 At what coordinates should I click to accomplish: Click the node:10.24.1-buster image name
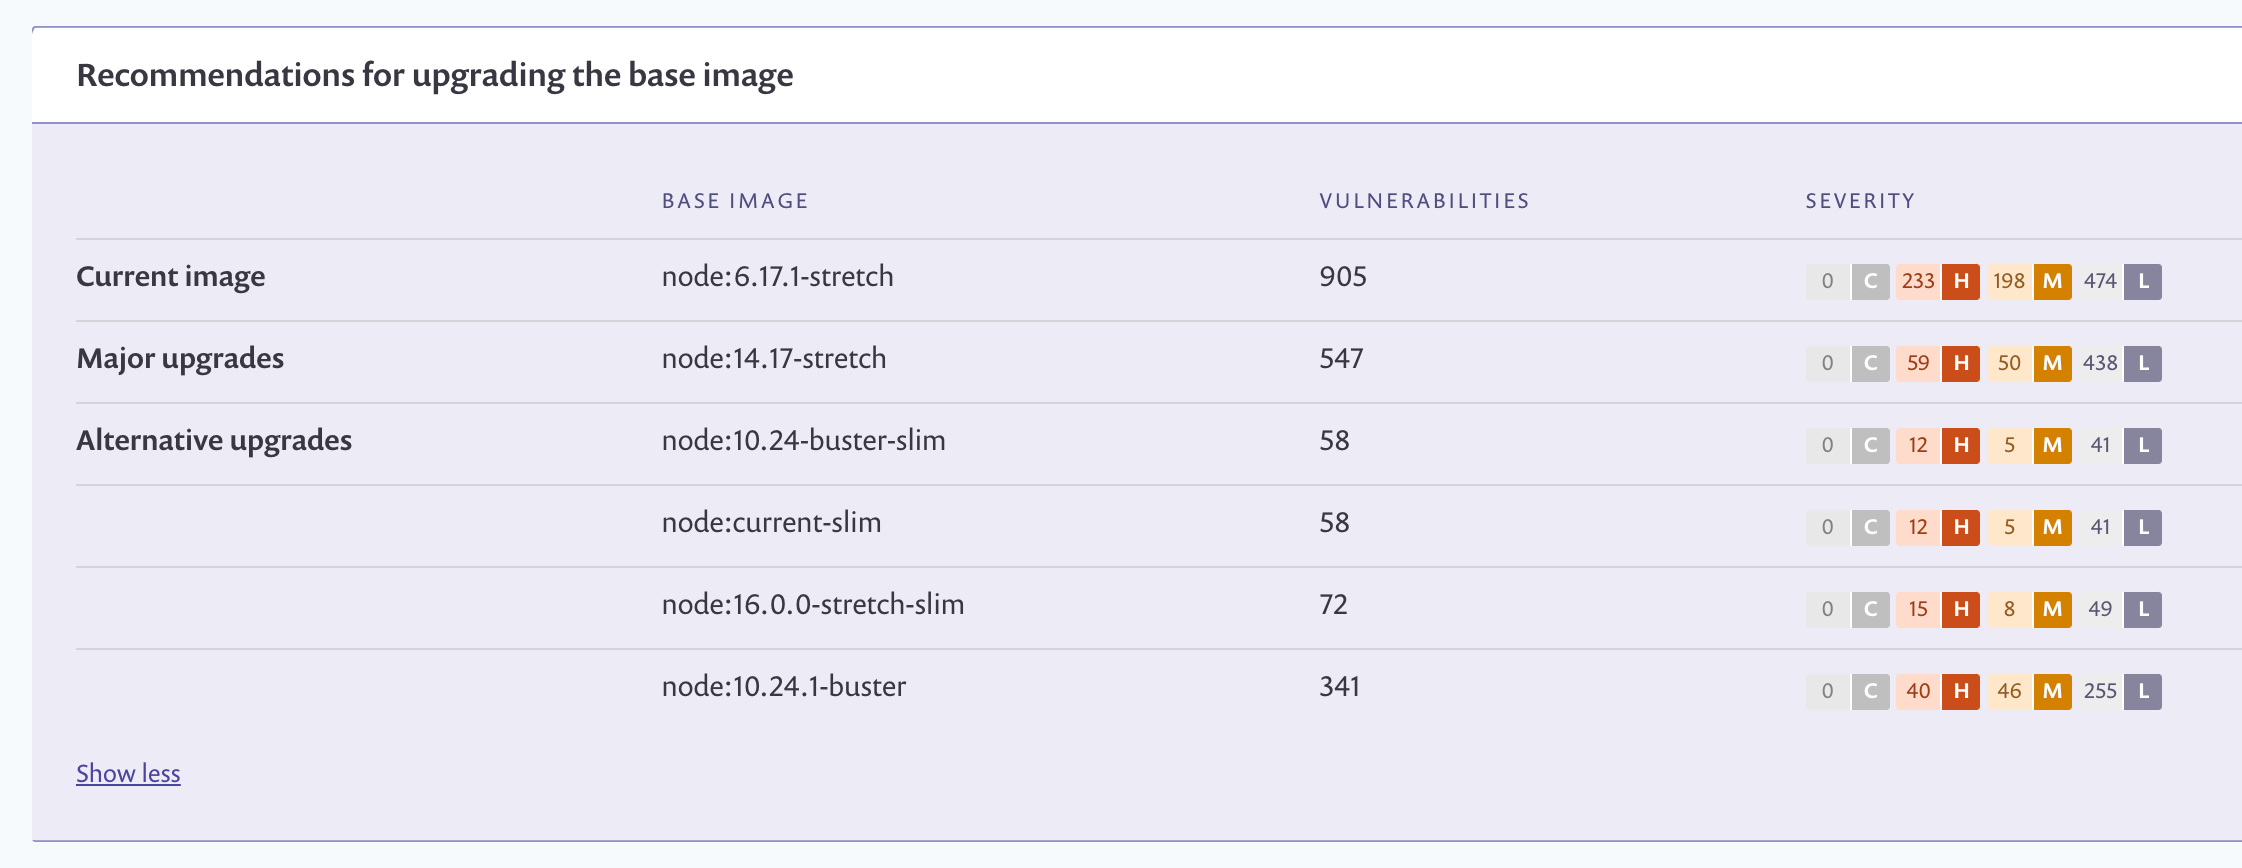coord(784,686)
